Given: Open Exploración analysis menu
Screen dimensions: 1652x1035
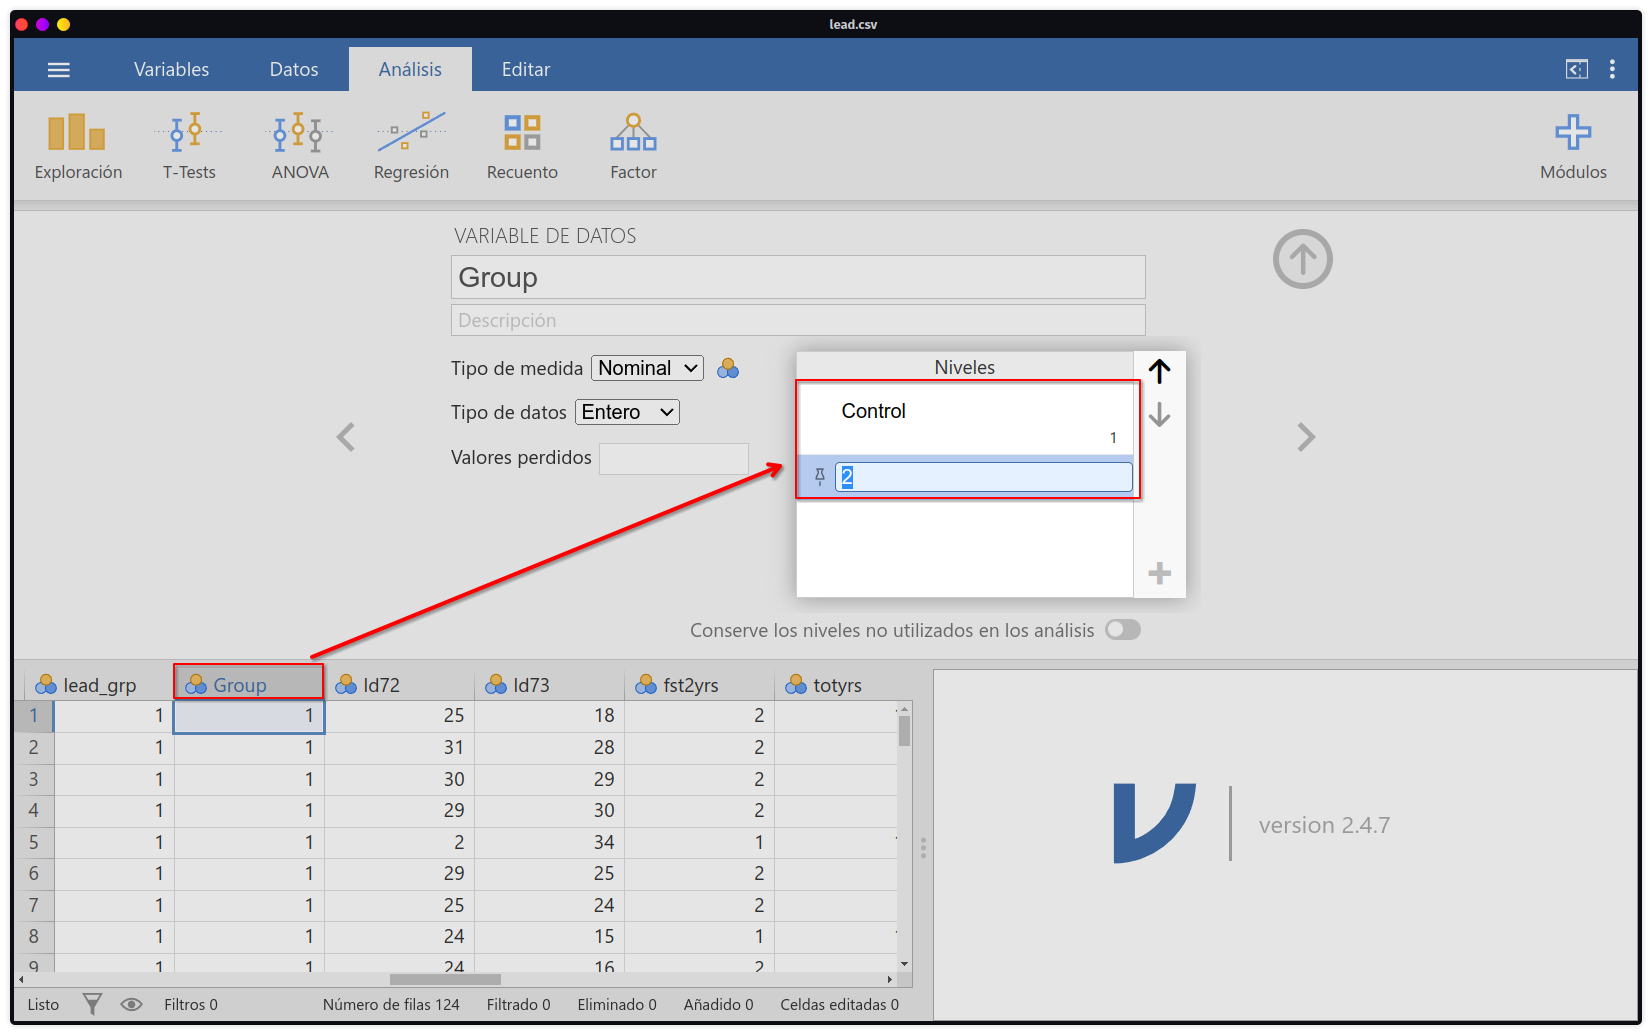Looking at the screenshot, I should click(x=78, y=146).
